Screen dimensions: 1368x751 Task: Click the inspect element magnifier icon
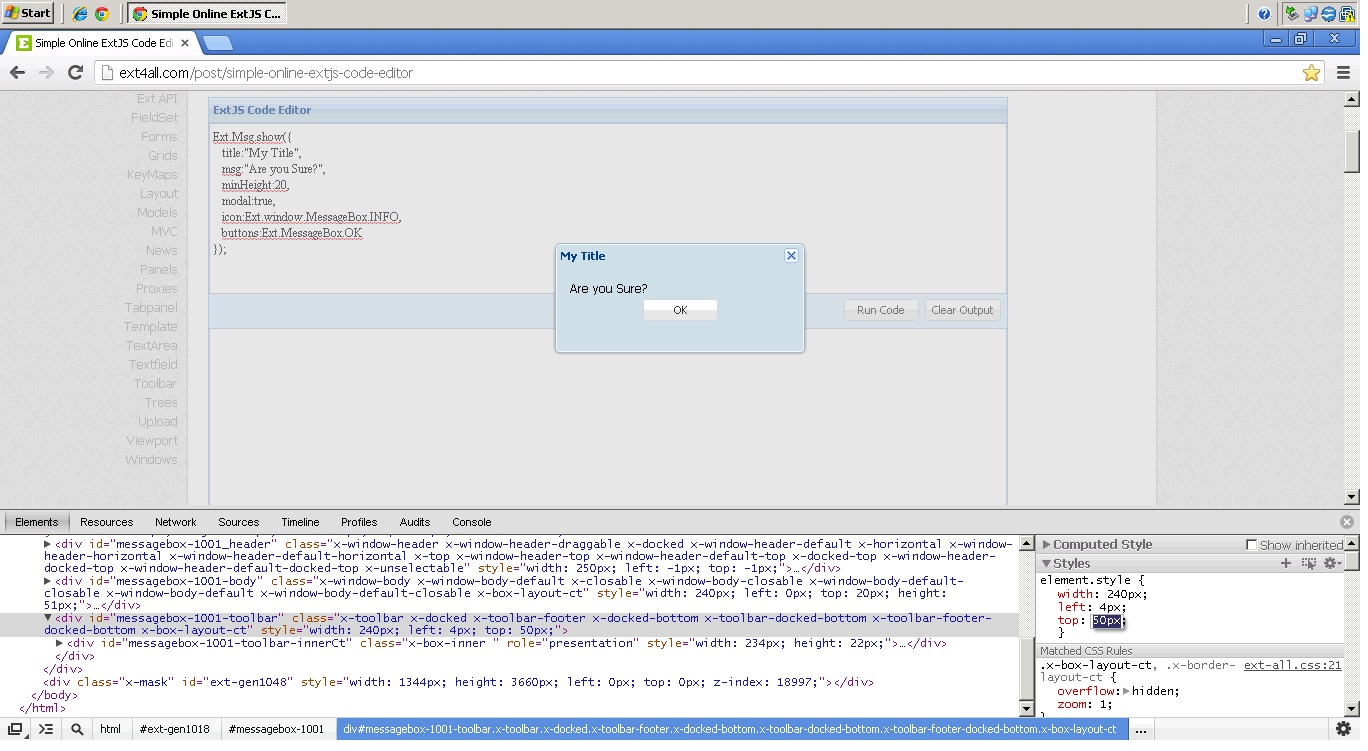(77, 729)
